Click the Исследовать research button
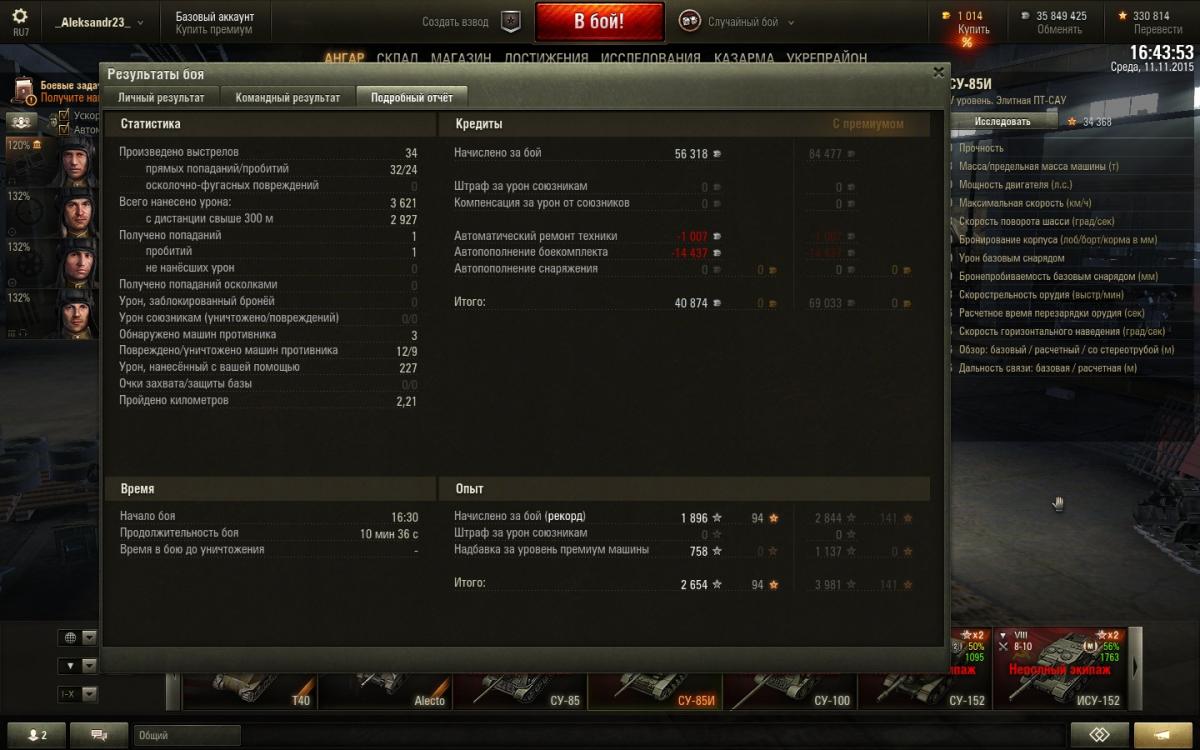This screenshot has height=750, width=1200. pos(1003,121)
